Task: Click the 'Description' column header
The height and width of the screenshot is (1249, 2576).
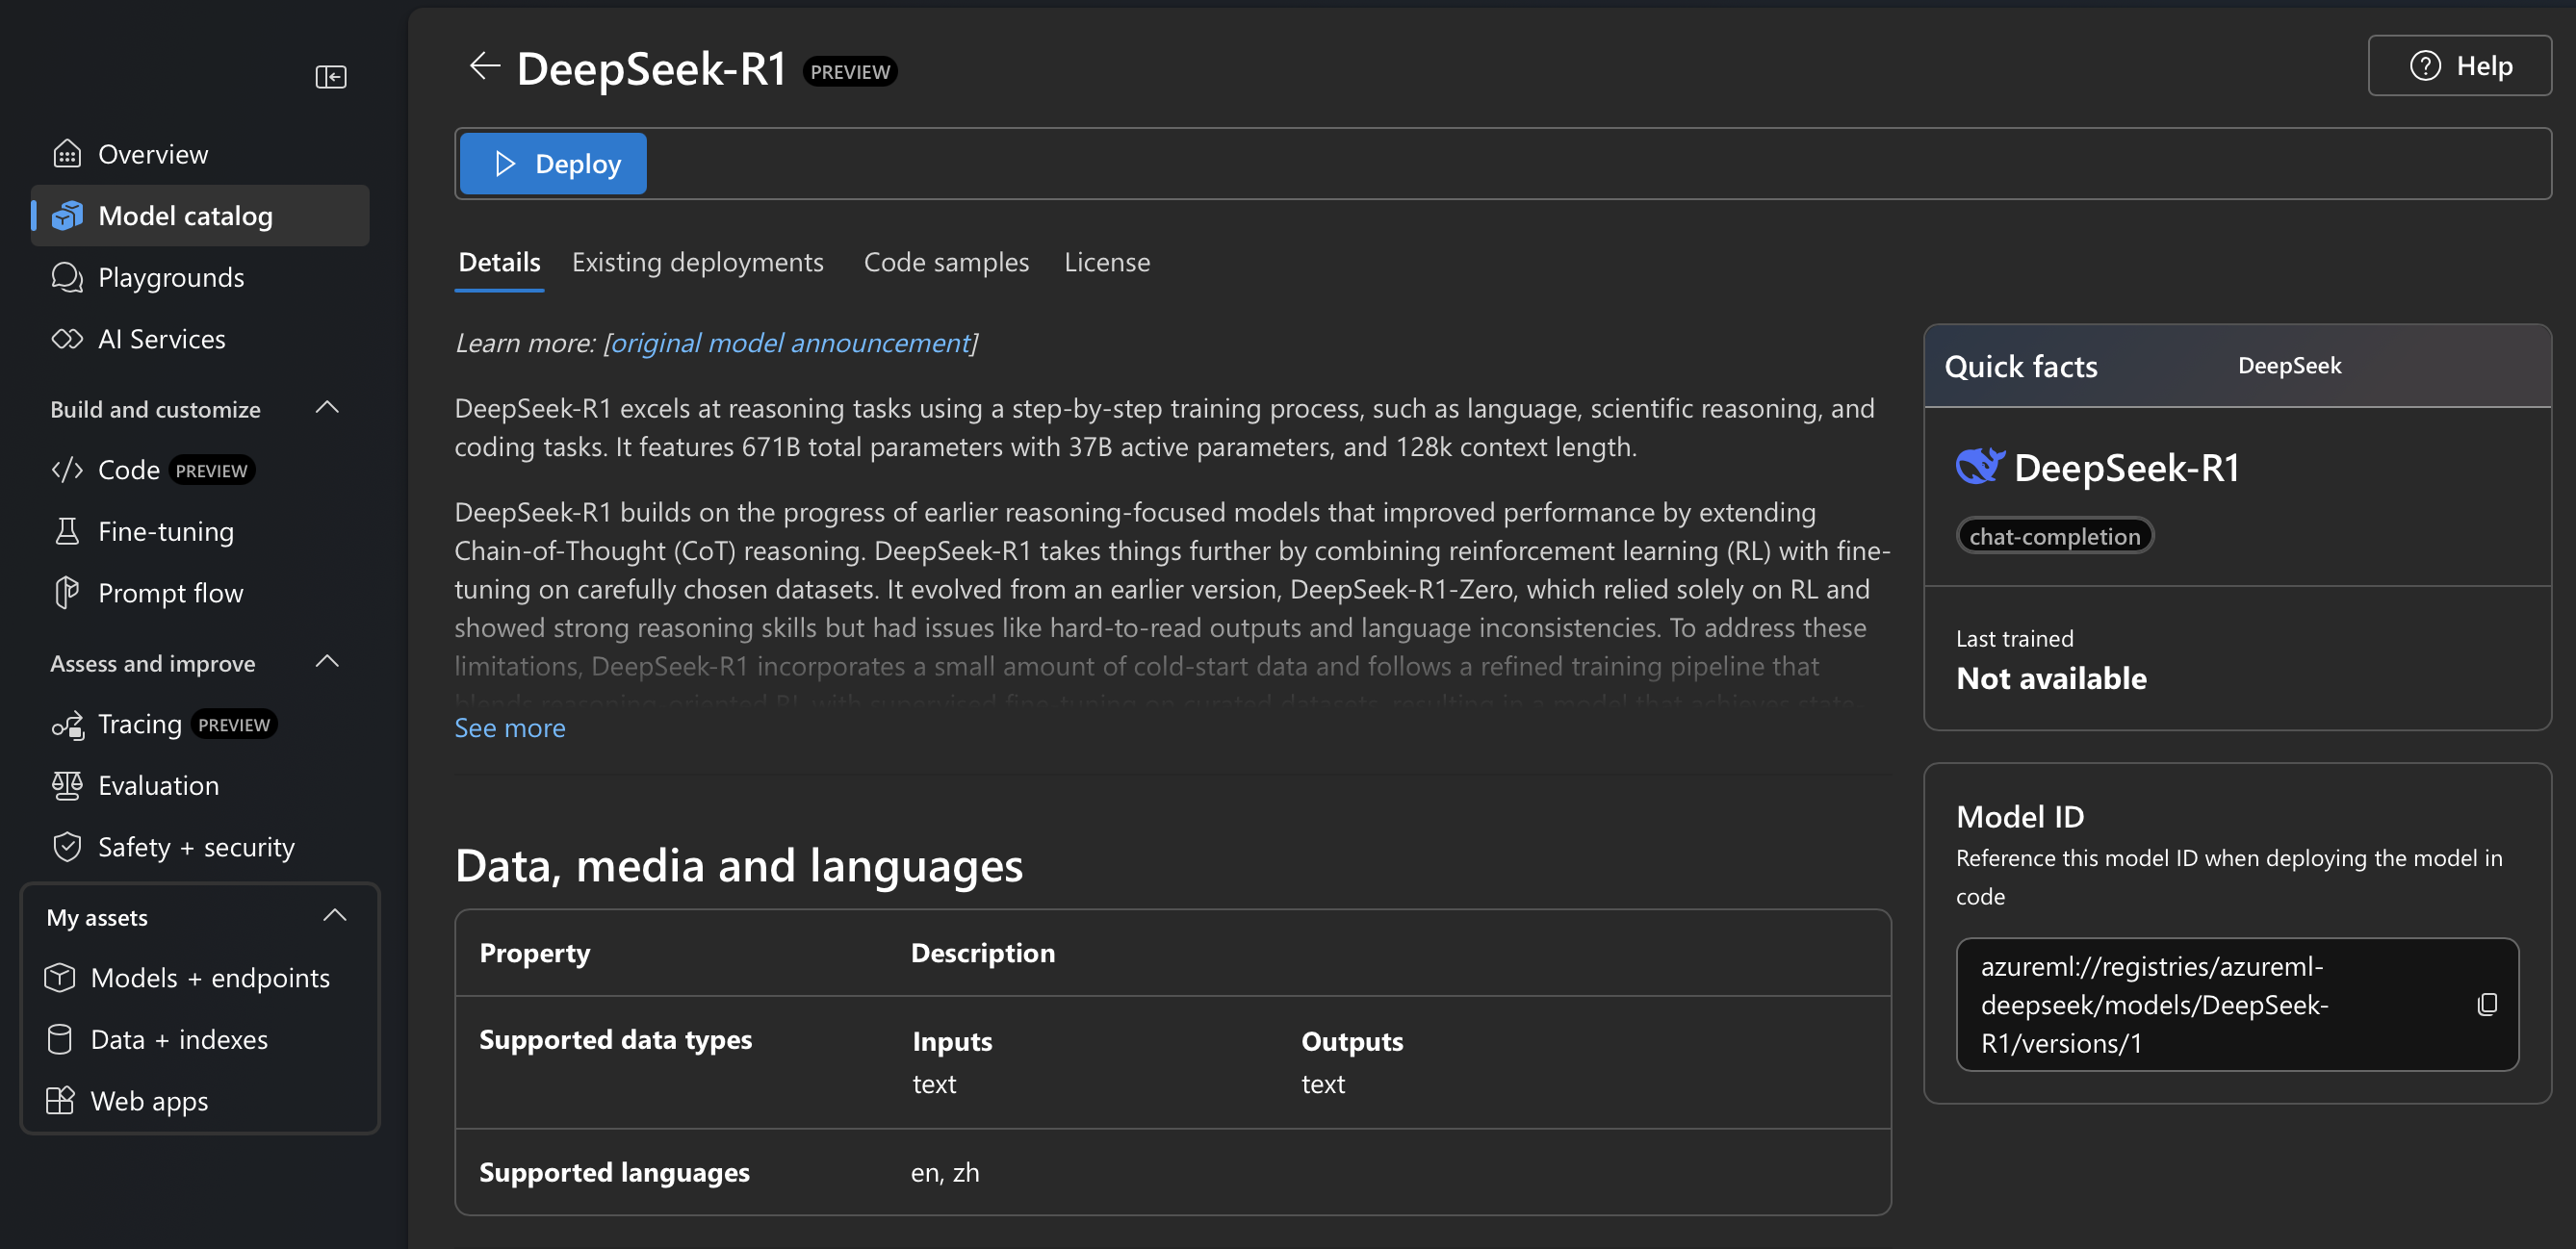Action: pos(983,952)
